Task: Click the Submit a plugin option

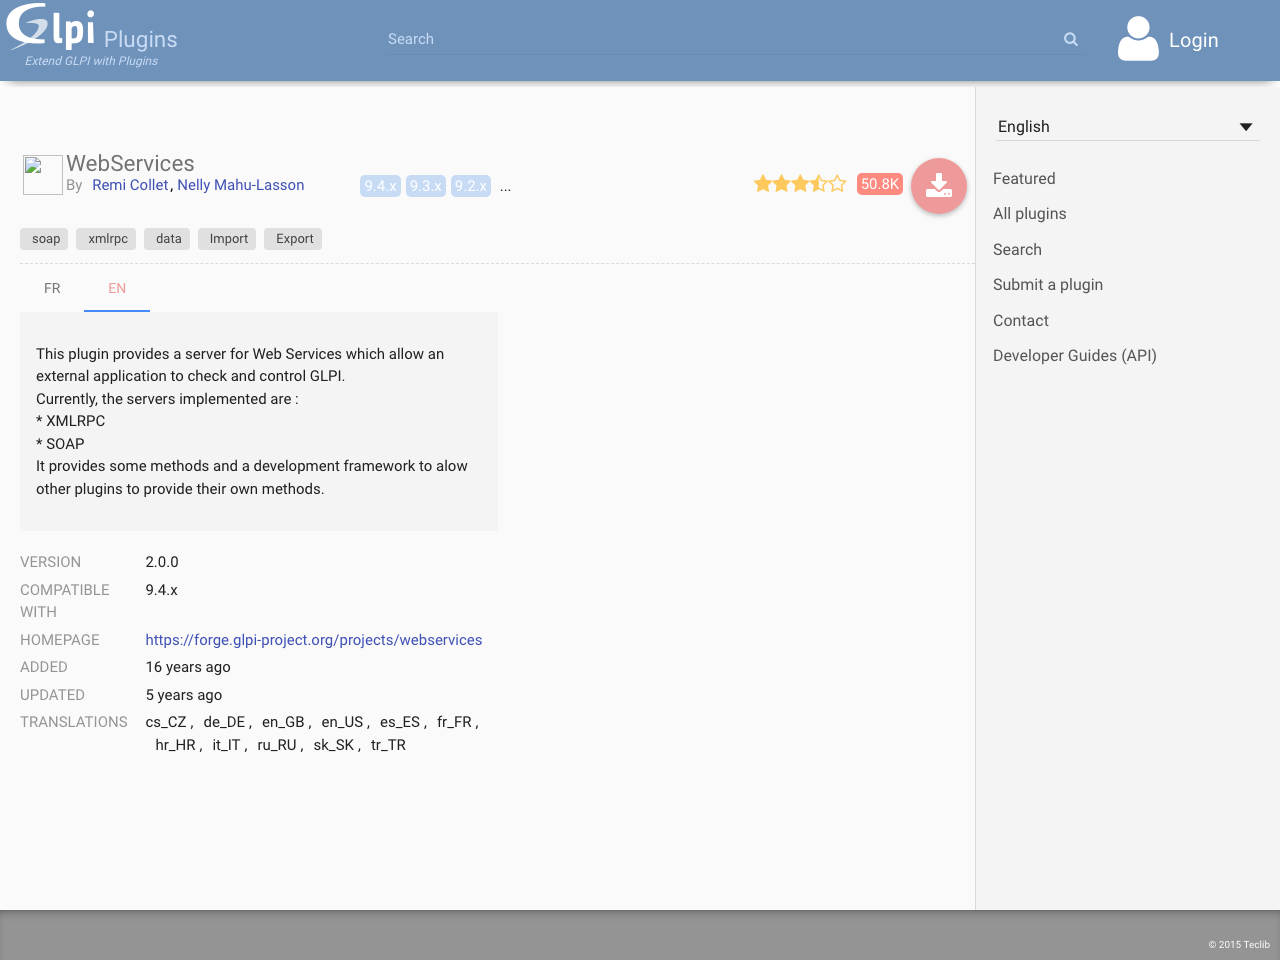Action: [1048, 284]
